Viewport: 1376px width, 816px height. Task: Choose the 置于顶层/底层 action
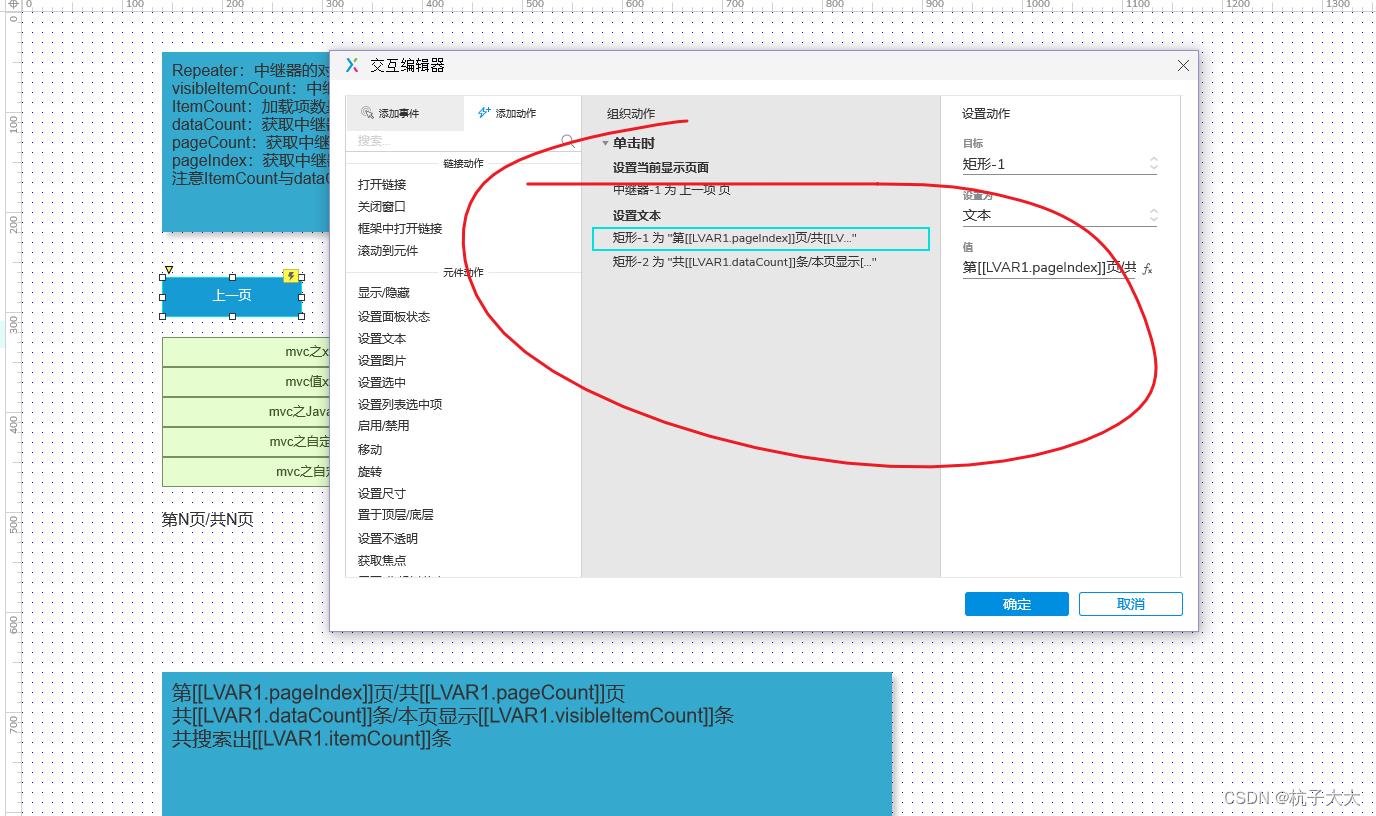tap(396, 515)
